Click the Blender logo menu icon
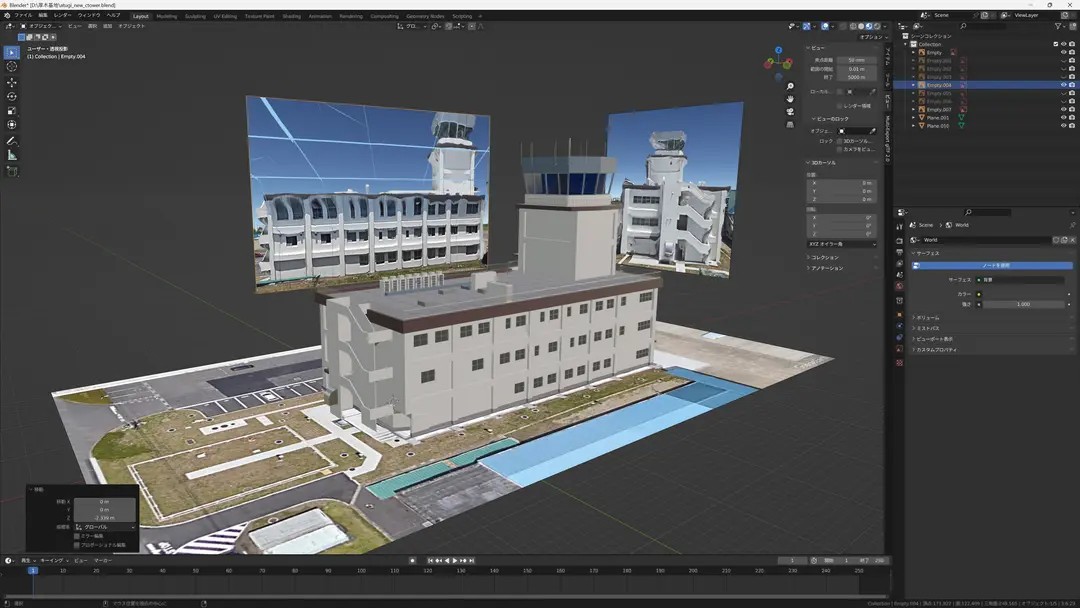The height and width of the screenshot is (608, 1080). coord(7,15)
